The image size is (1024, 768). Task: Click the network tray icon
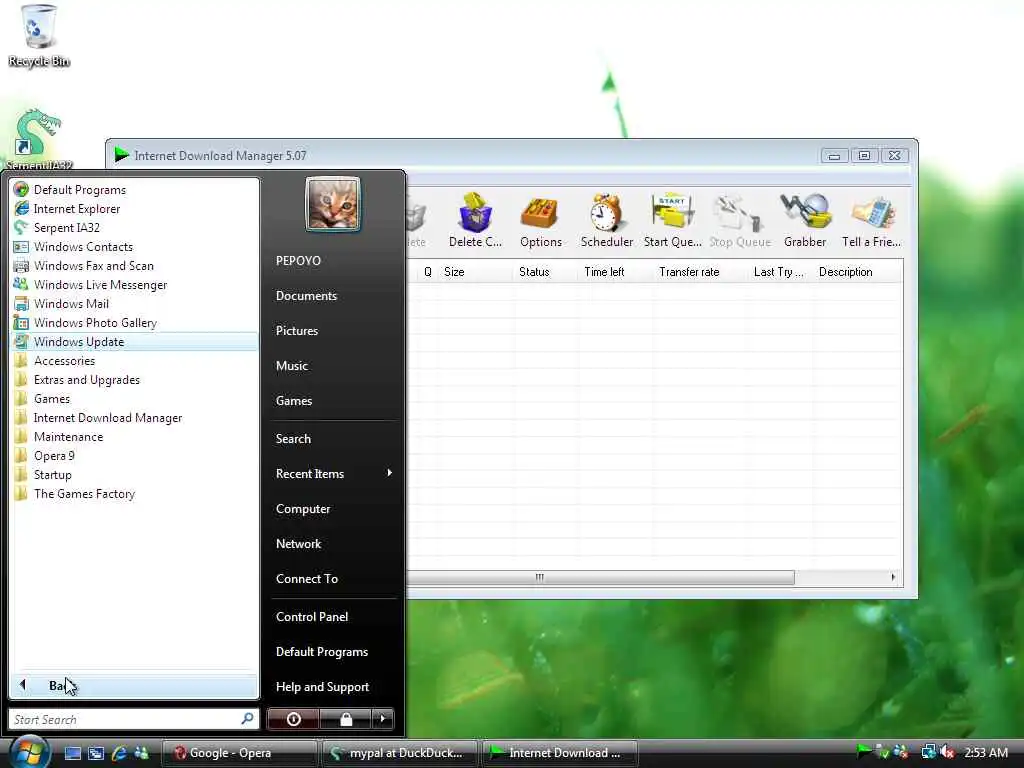(928, 752)
